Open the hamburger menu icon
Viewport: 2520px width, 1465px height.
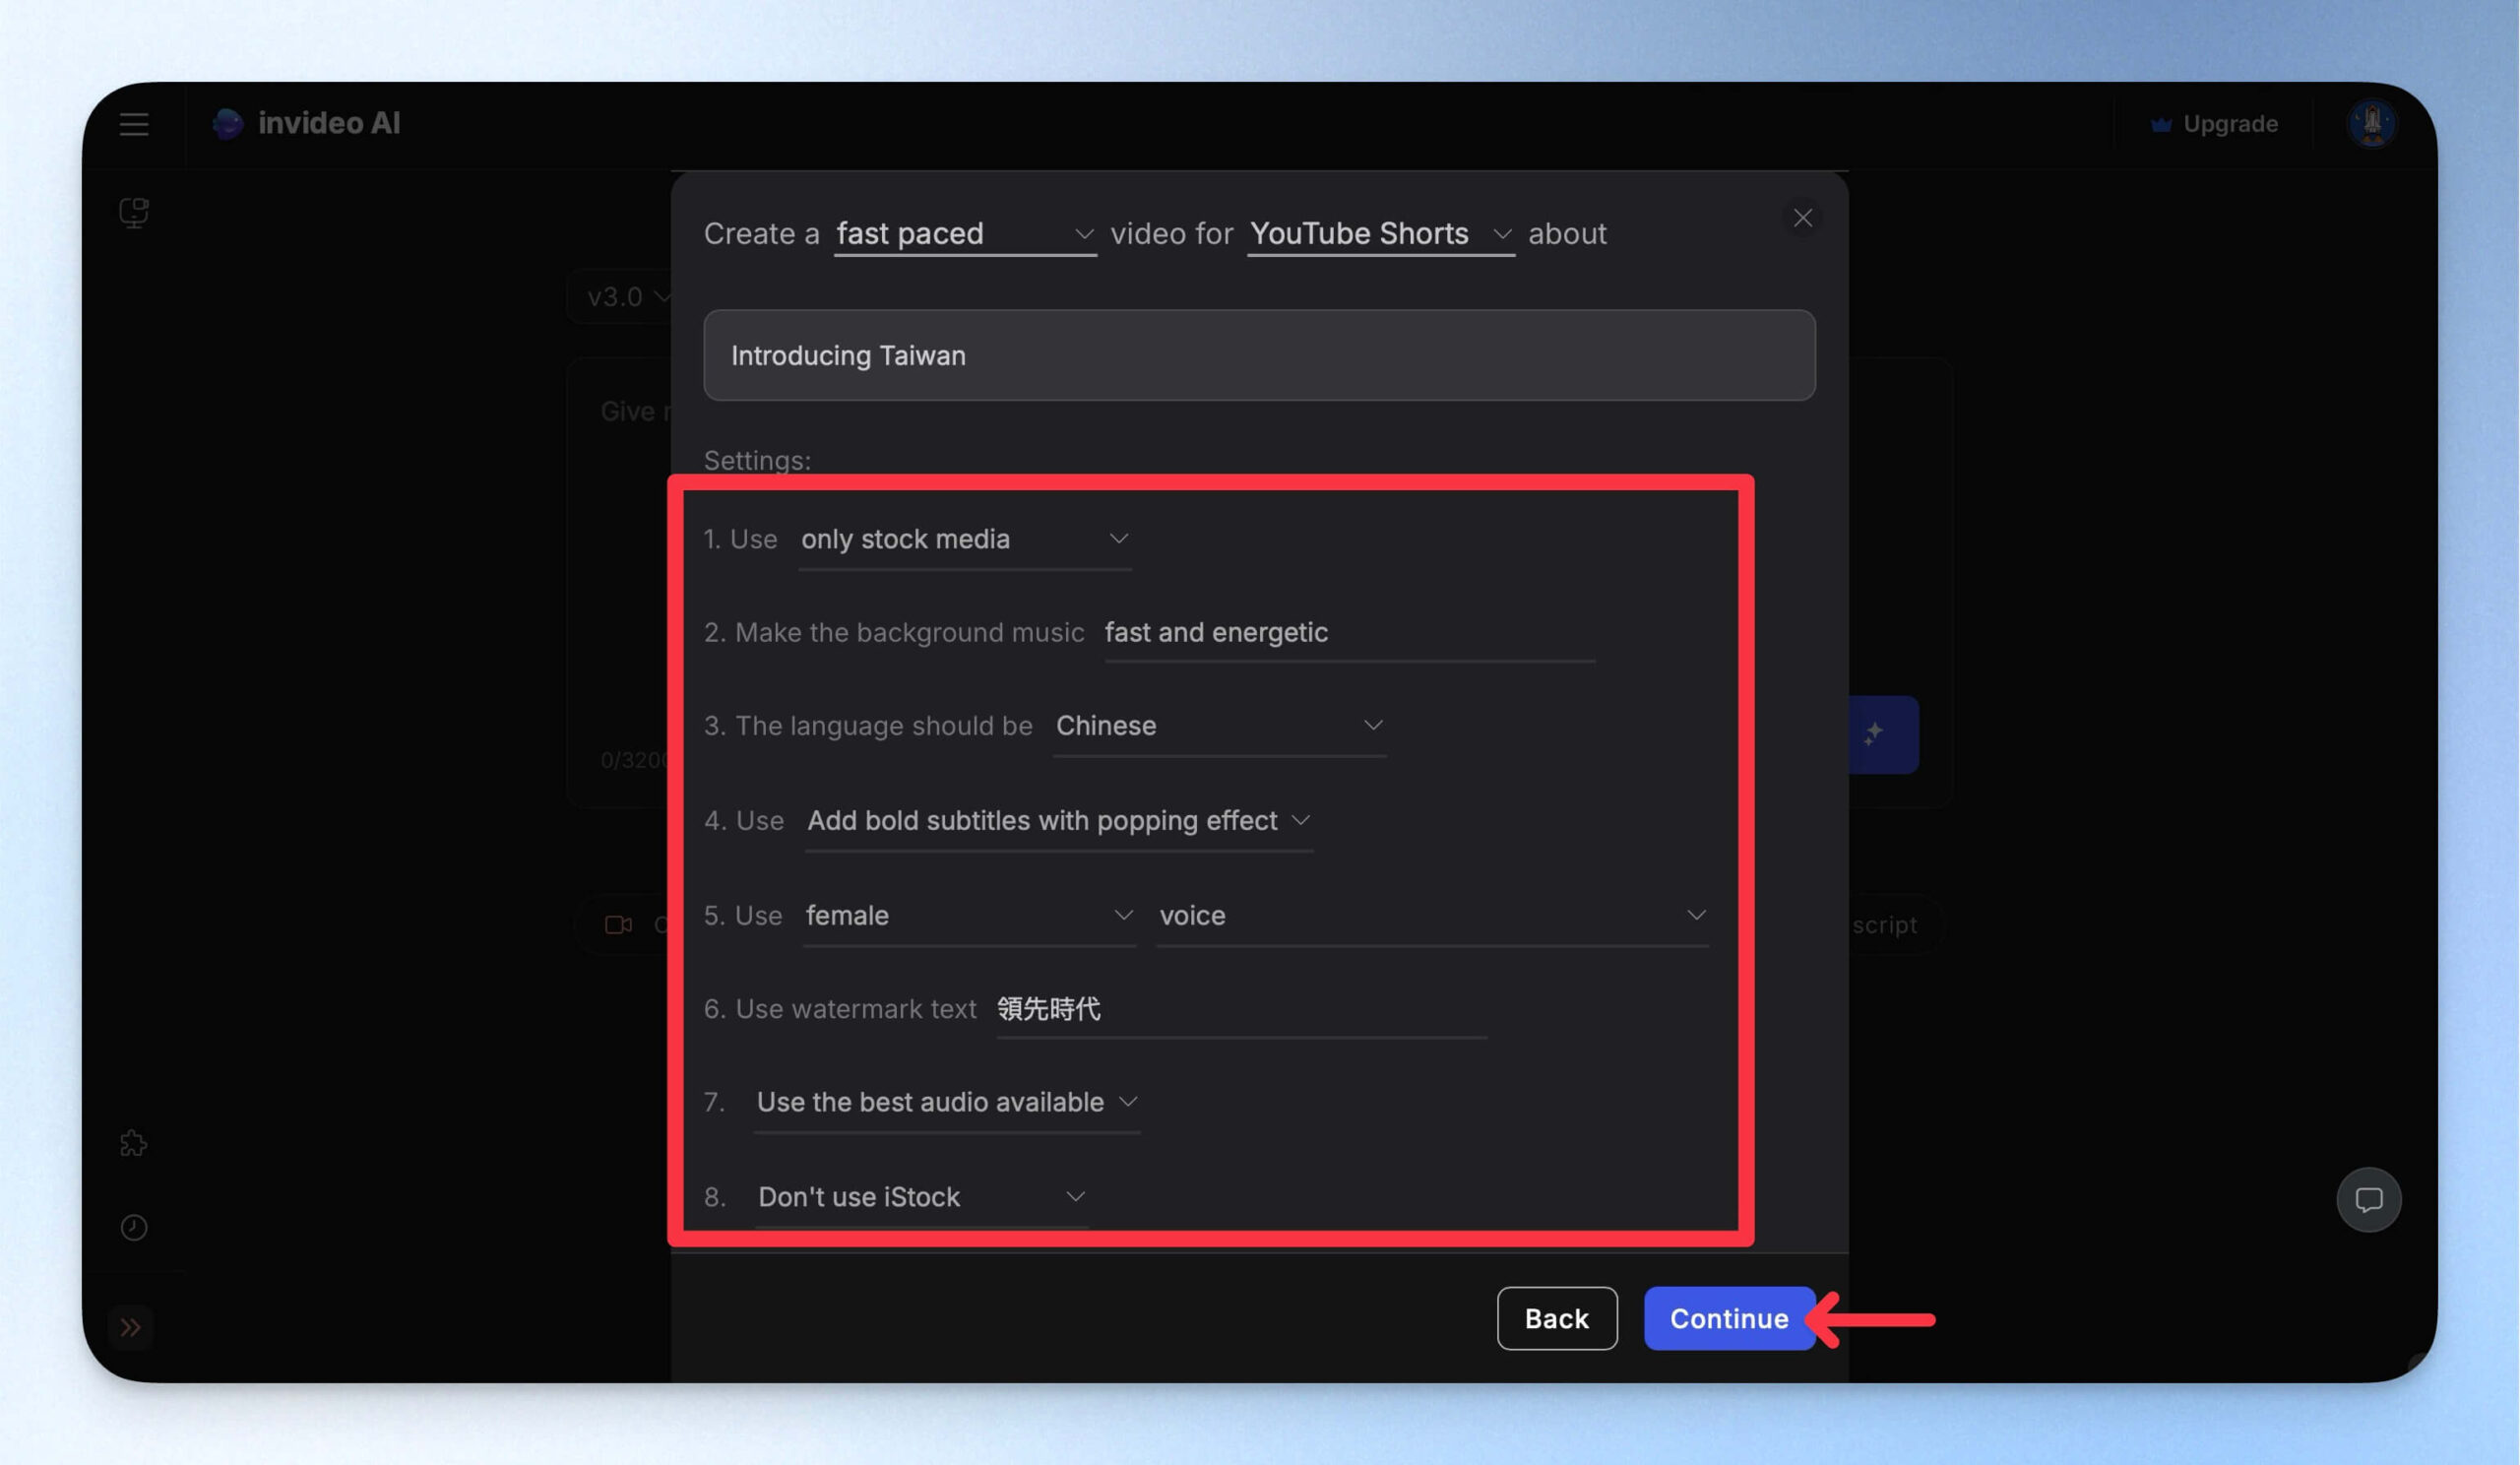tap(134, 124)
